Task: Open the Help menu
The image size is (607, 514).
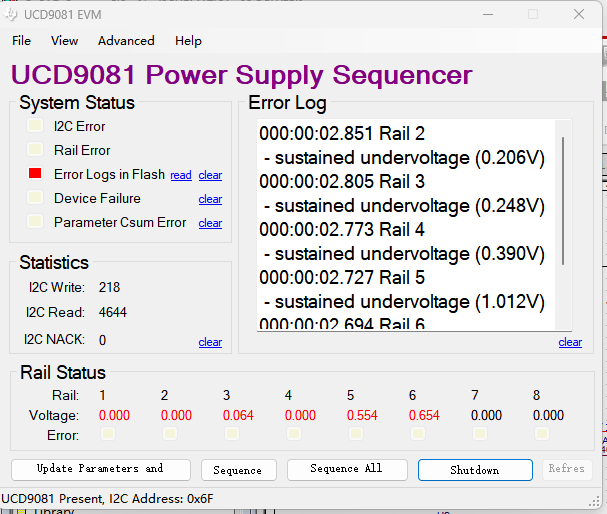Action: point(188,41)
